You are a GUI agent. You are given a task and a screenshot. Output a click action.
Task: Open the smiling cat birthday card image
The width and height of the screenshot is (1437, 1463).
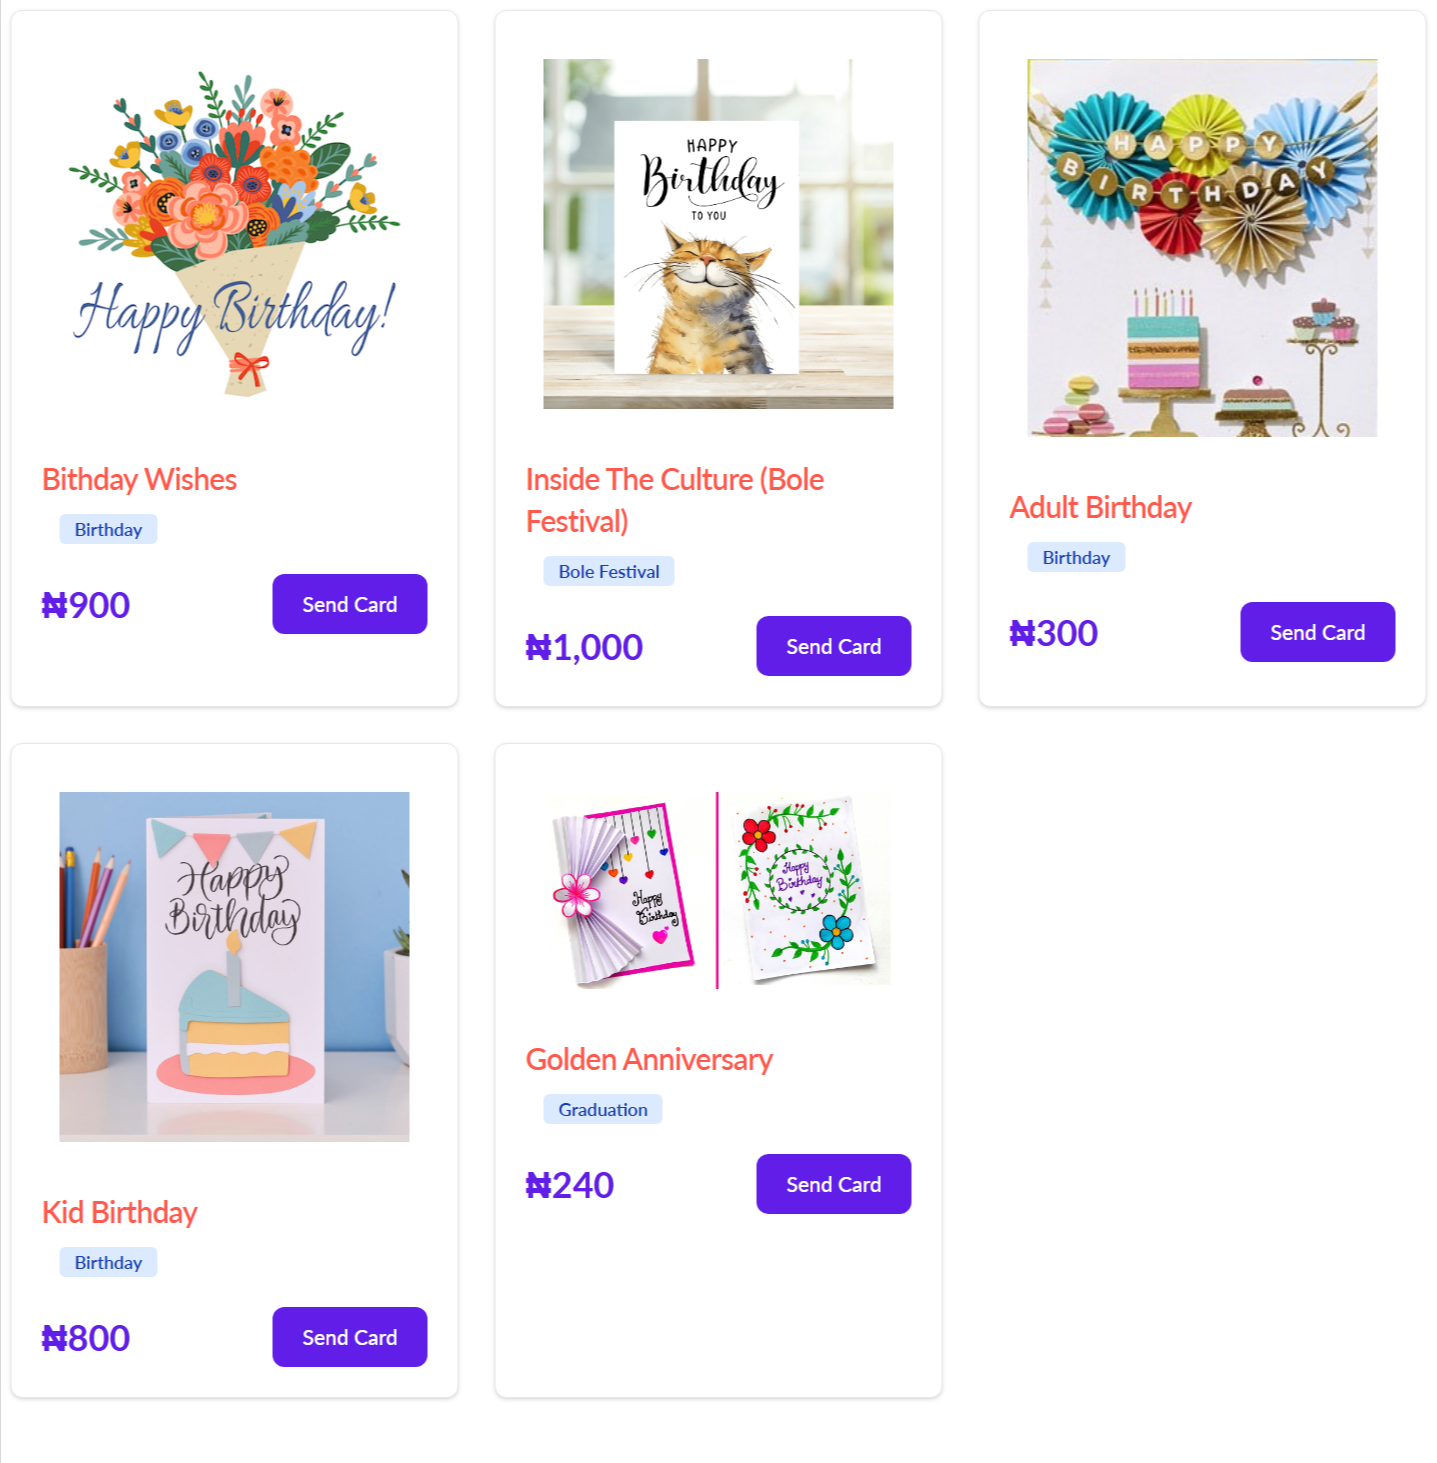[718, 234]
